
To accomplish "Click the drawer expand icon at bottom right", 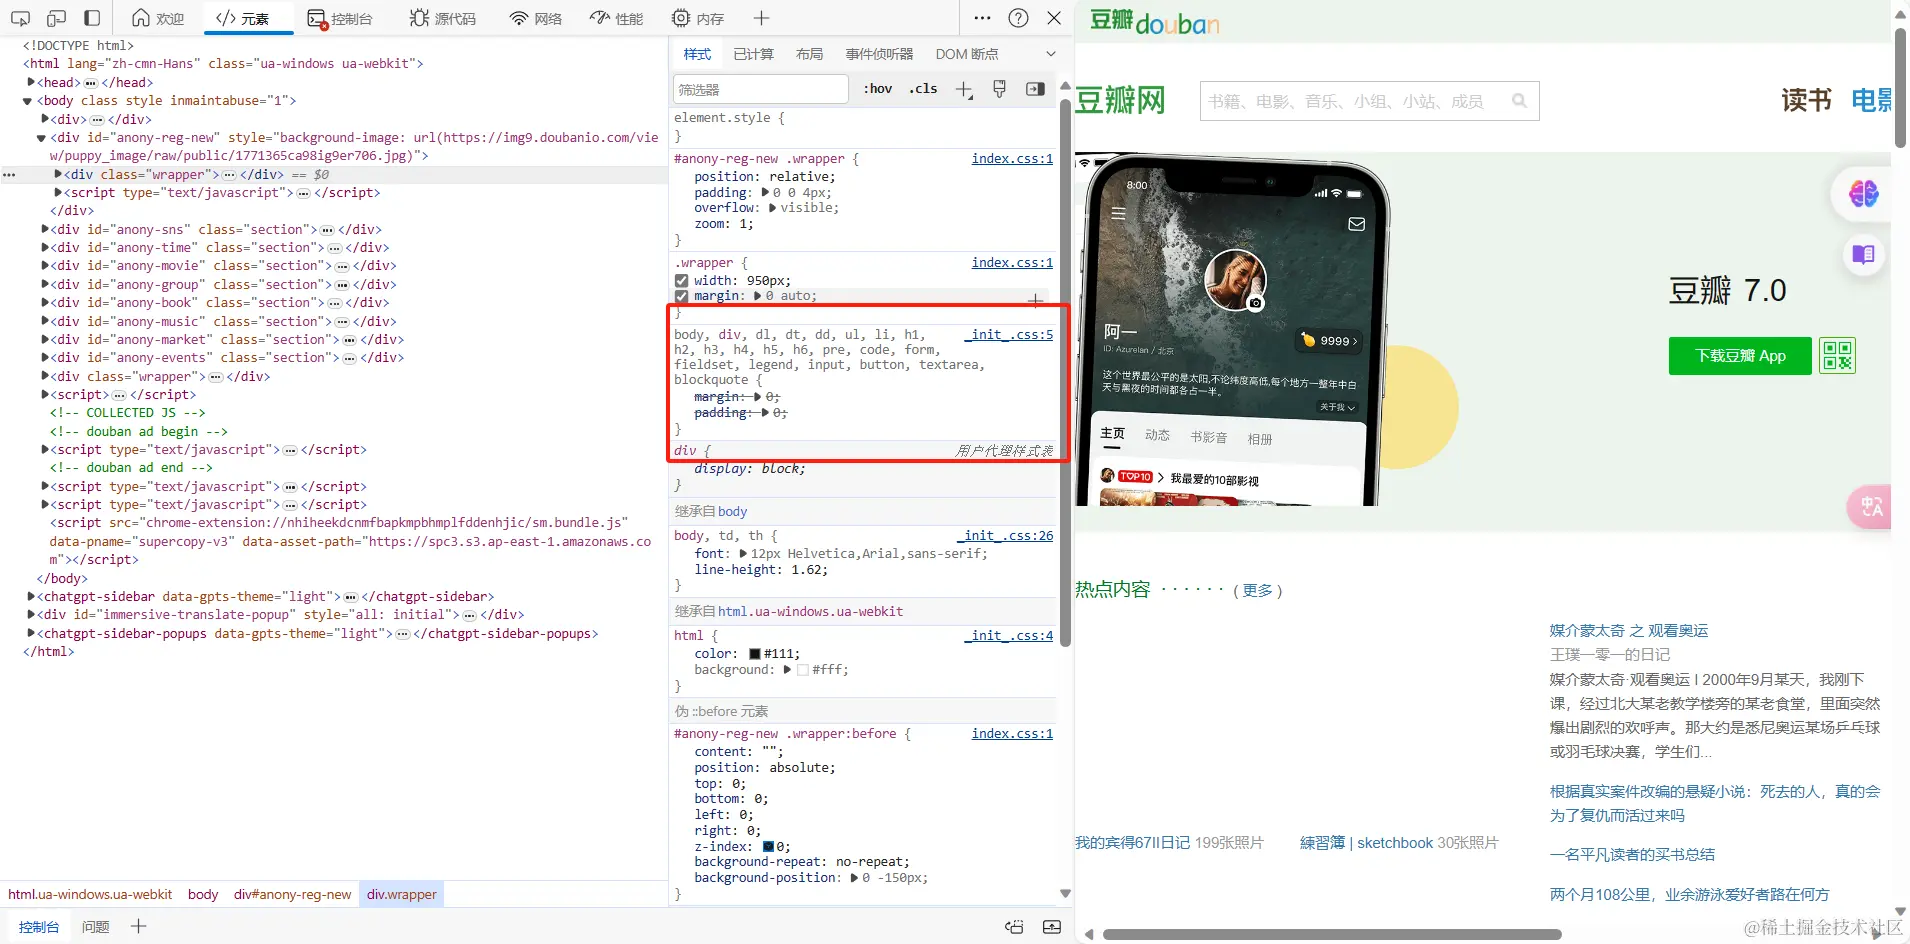I will click(1052, 927).
